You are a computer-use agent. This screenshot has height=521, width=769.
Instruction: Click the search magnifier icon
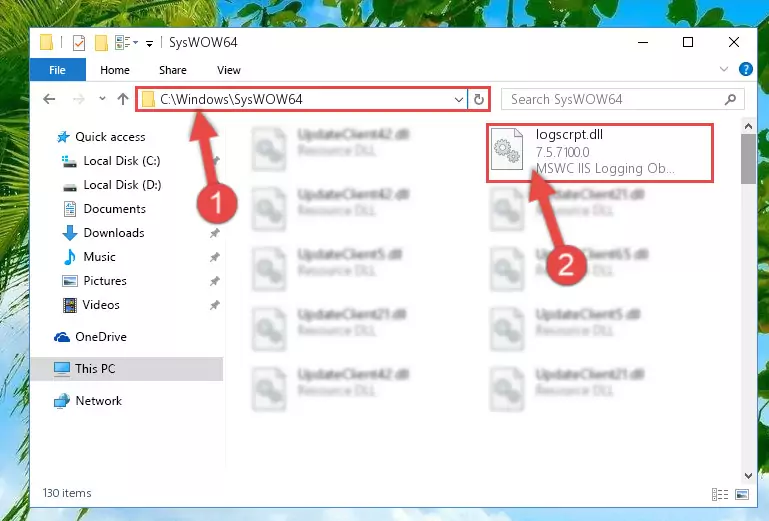point(730,100)
